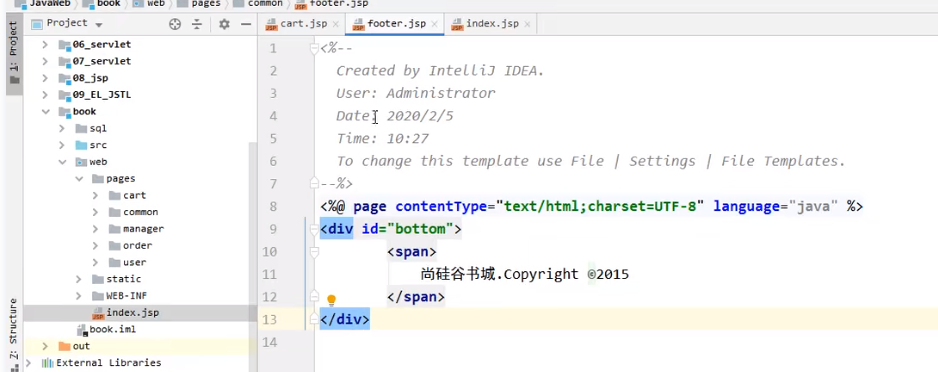This screenshot has height=372, width=938.
Task: Hide the Project panel with minus icon
Action: click(x=245, y=24)
